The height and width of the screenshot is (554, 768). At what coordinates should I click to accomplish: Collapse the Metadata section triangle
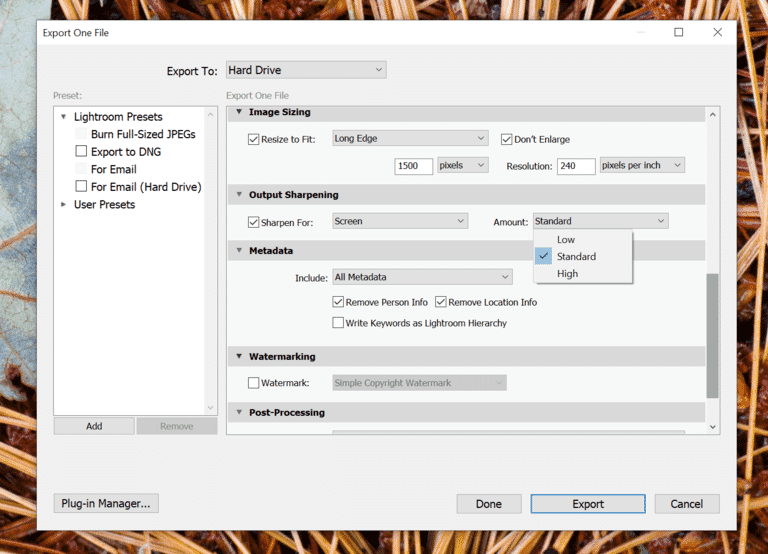pyautogui.click(x=239, y=250)
